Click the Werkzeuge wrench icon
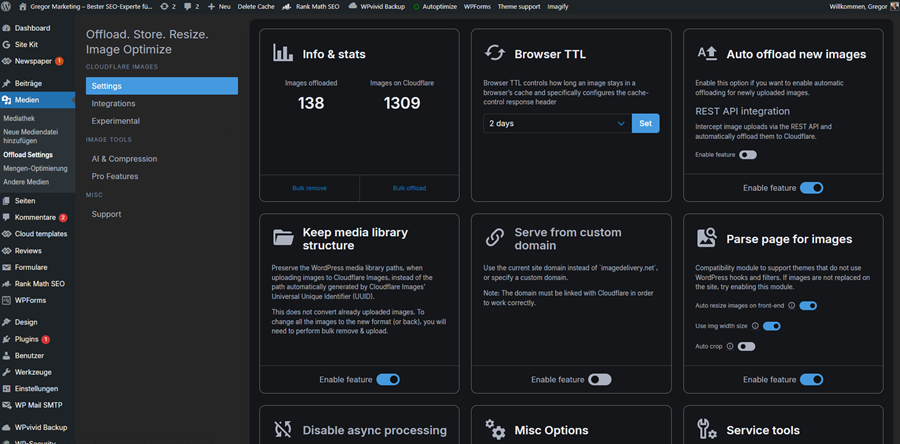 [6, 372]
